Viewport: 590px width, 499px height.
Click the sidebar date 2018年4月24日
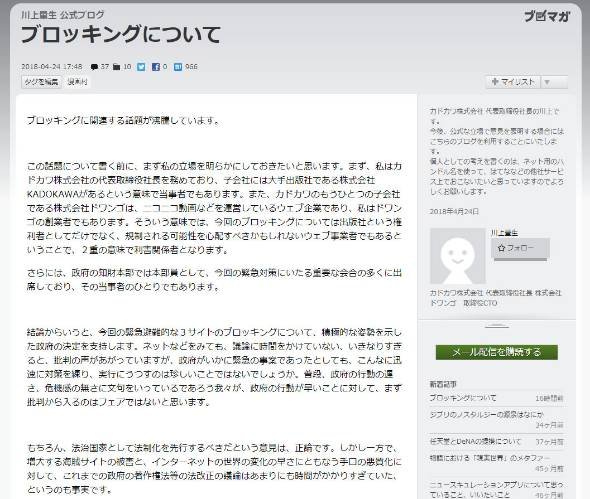pyautogui.click(x=454, y=211)
